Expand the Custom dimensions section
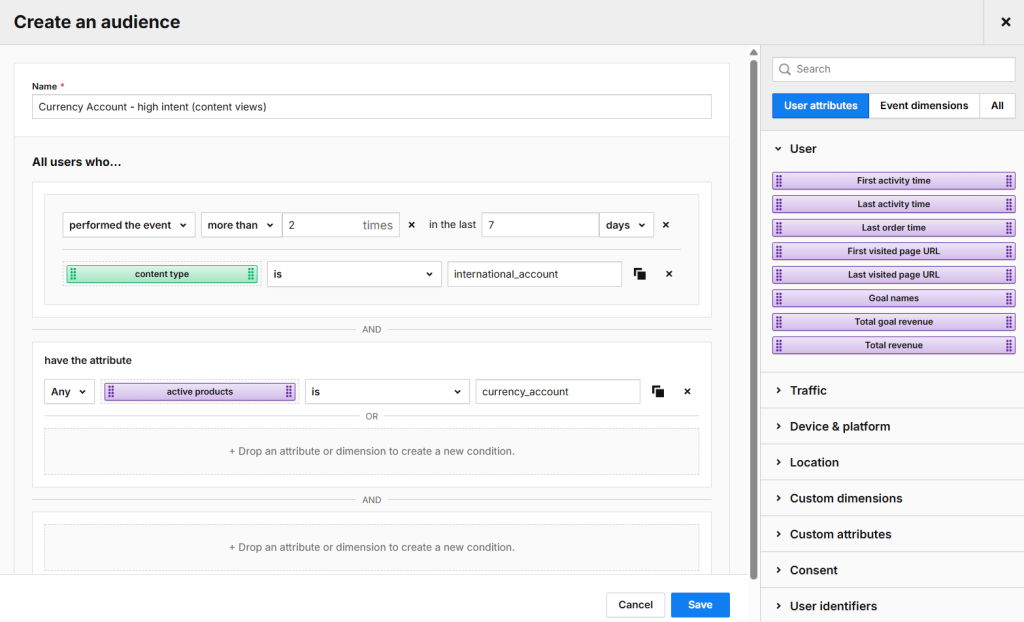 845,498
